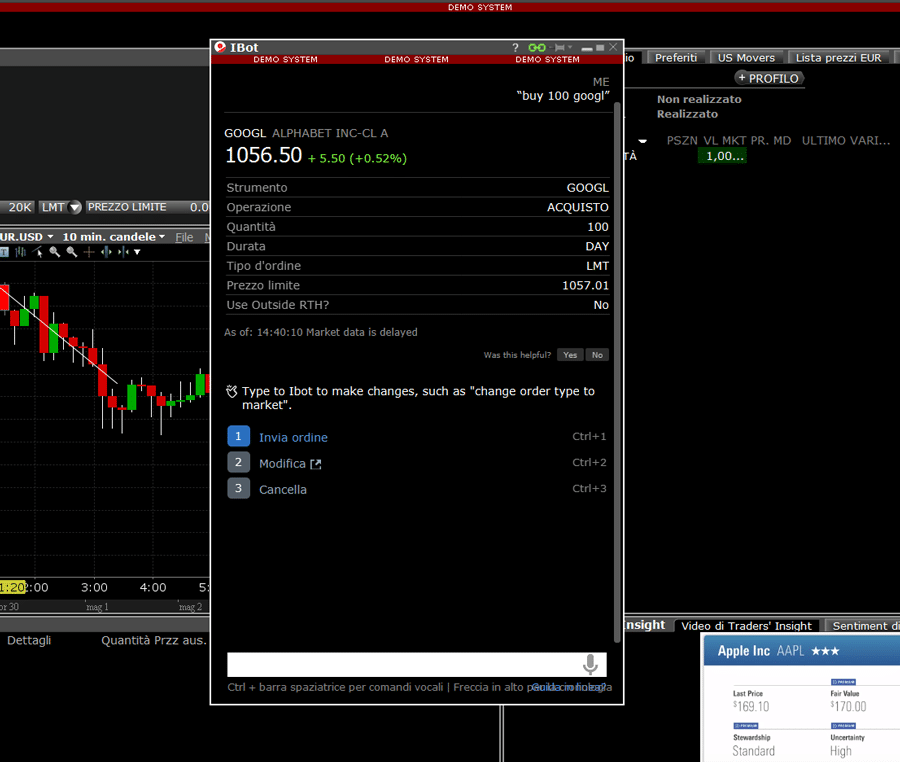Click Modifica link in IBot
Viewport: 900px width, 762px height.
click(x=282, y=464)
